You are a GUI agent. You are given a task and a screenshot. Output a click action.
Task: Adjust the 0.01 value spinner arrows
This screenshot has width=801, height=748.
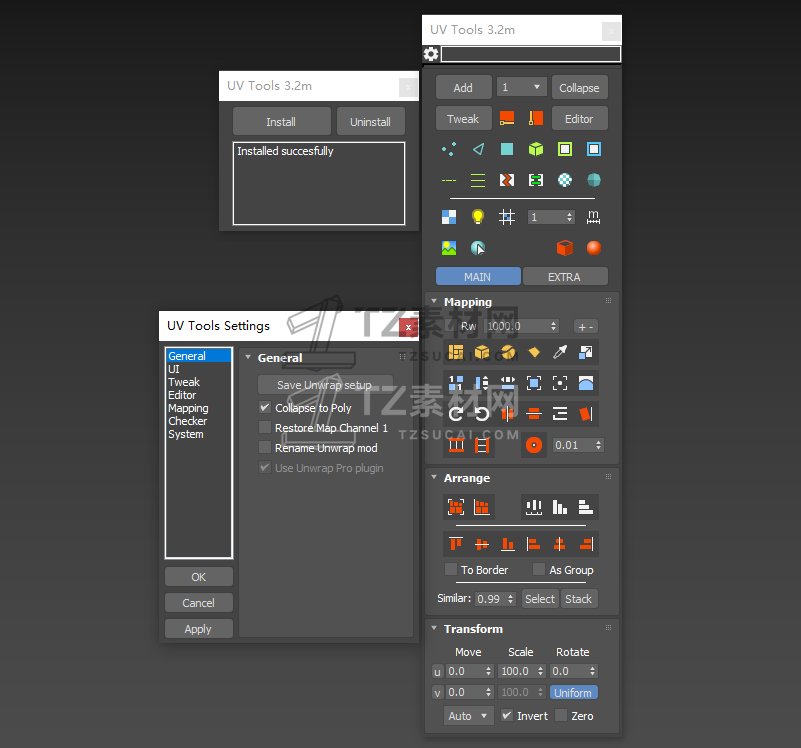coord(598,445)
